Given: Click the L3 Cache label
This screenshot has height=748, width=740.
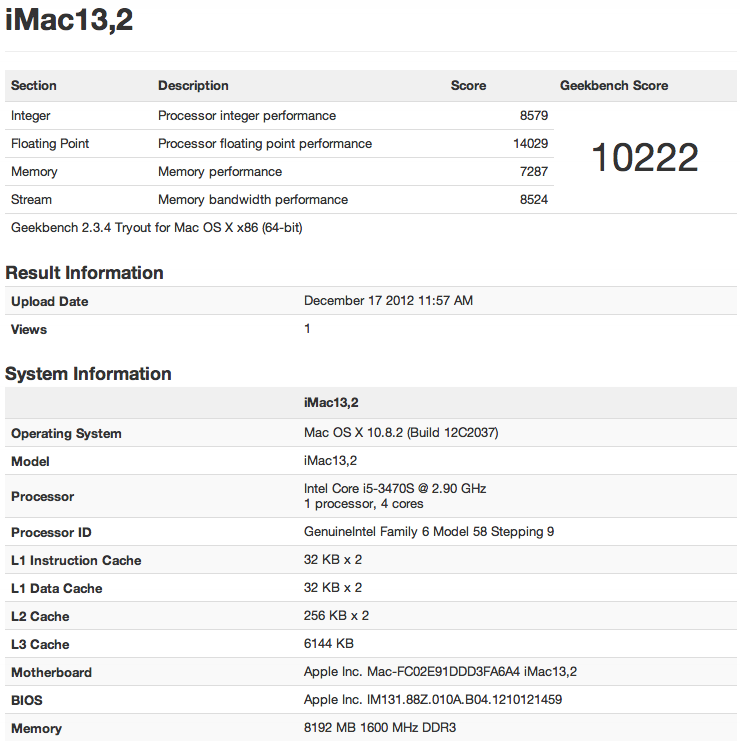Looking at the screenshot, I should tap(40, 645).
